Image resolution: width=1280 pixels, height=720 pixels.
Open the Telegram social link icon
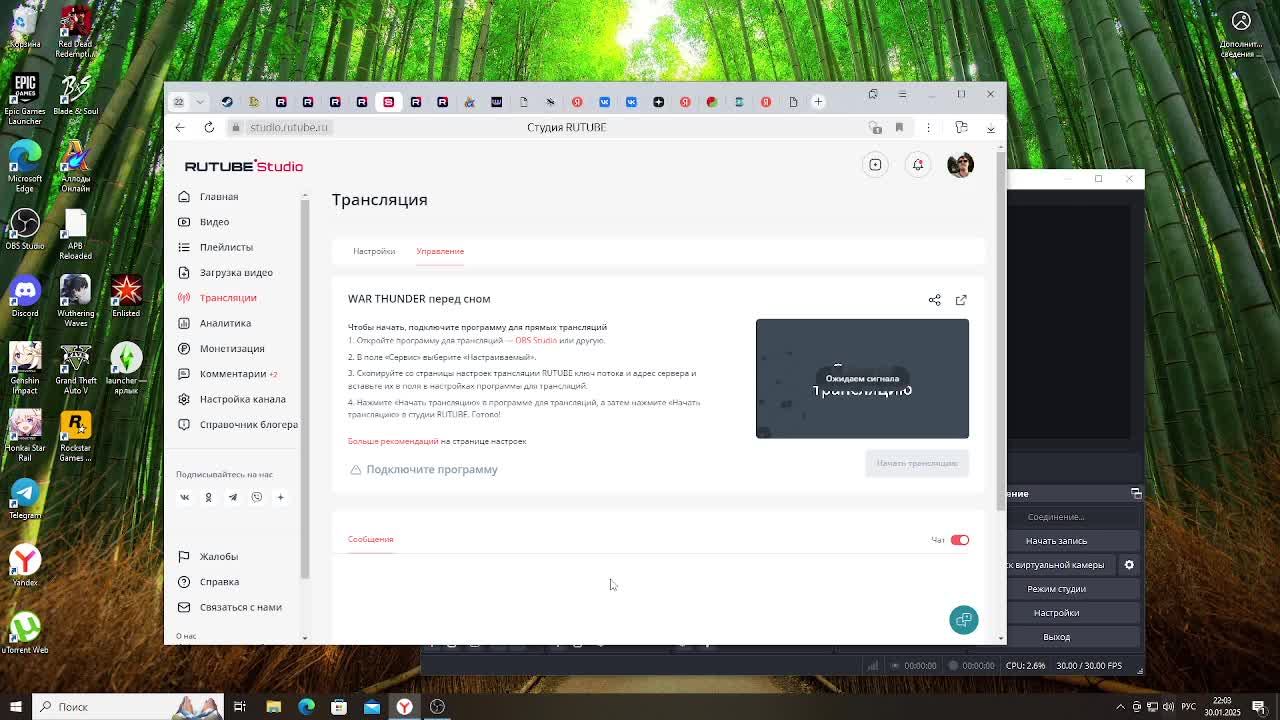(x=233, y=497)
